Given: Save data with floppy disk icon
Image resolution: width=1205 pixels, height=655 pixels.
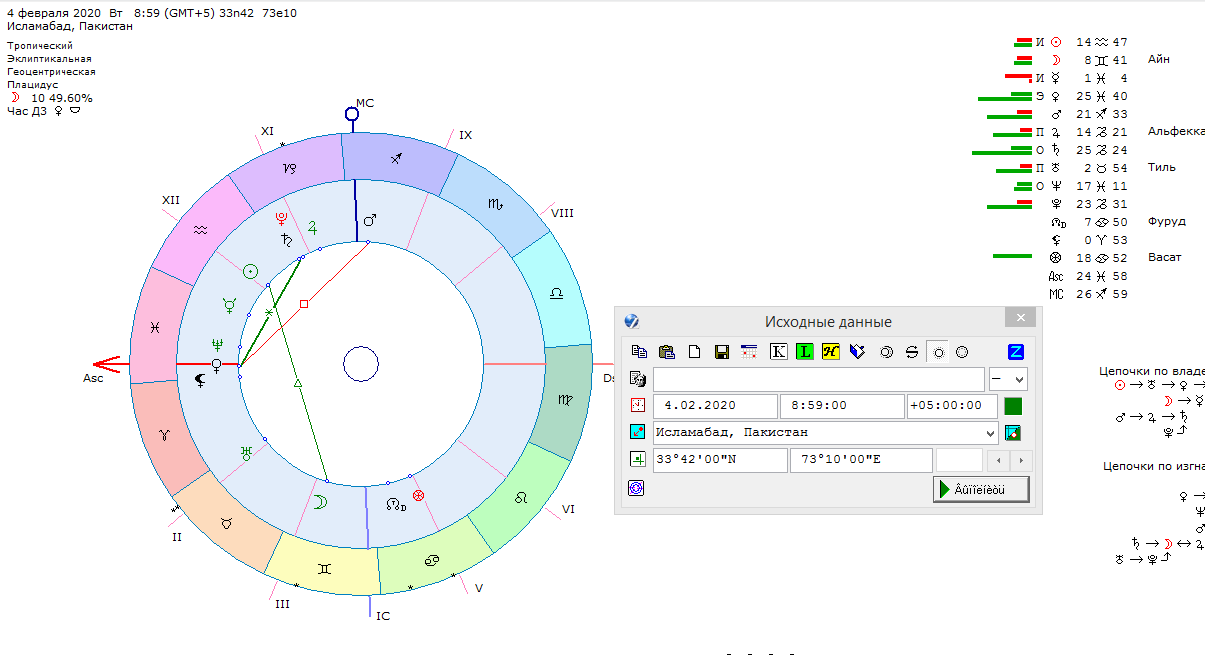Looking at the screenshot, I should point(721,352).
